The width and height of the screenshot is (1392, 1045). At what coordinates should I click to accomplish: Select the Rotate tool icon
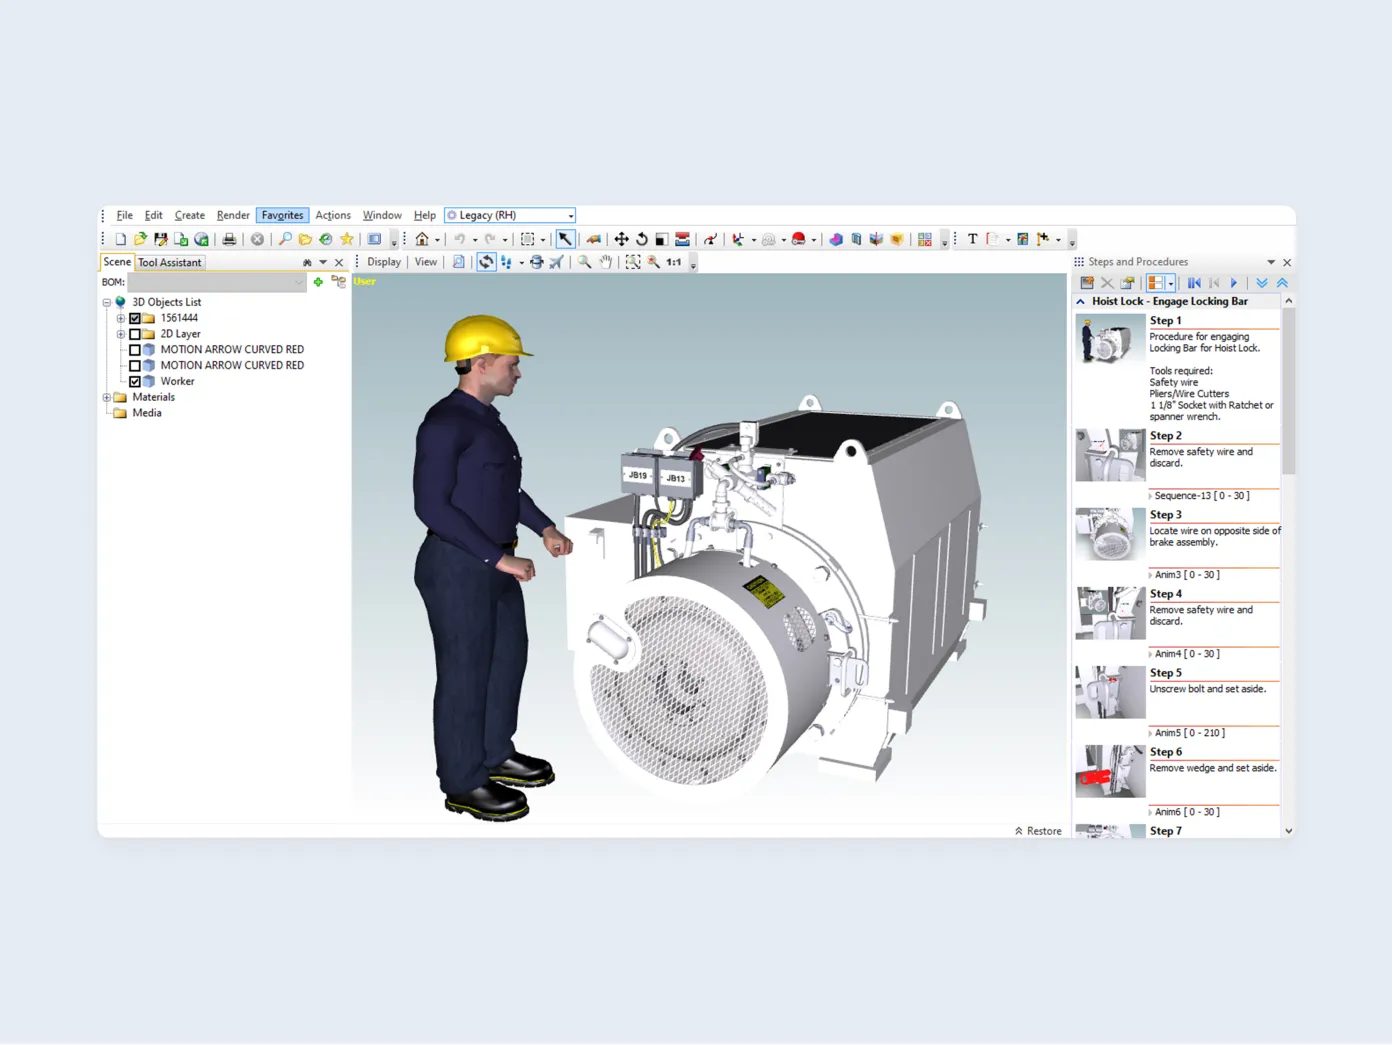pyautogui.click(x=642, y=239)
